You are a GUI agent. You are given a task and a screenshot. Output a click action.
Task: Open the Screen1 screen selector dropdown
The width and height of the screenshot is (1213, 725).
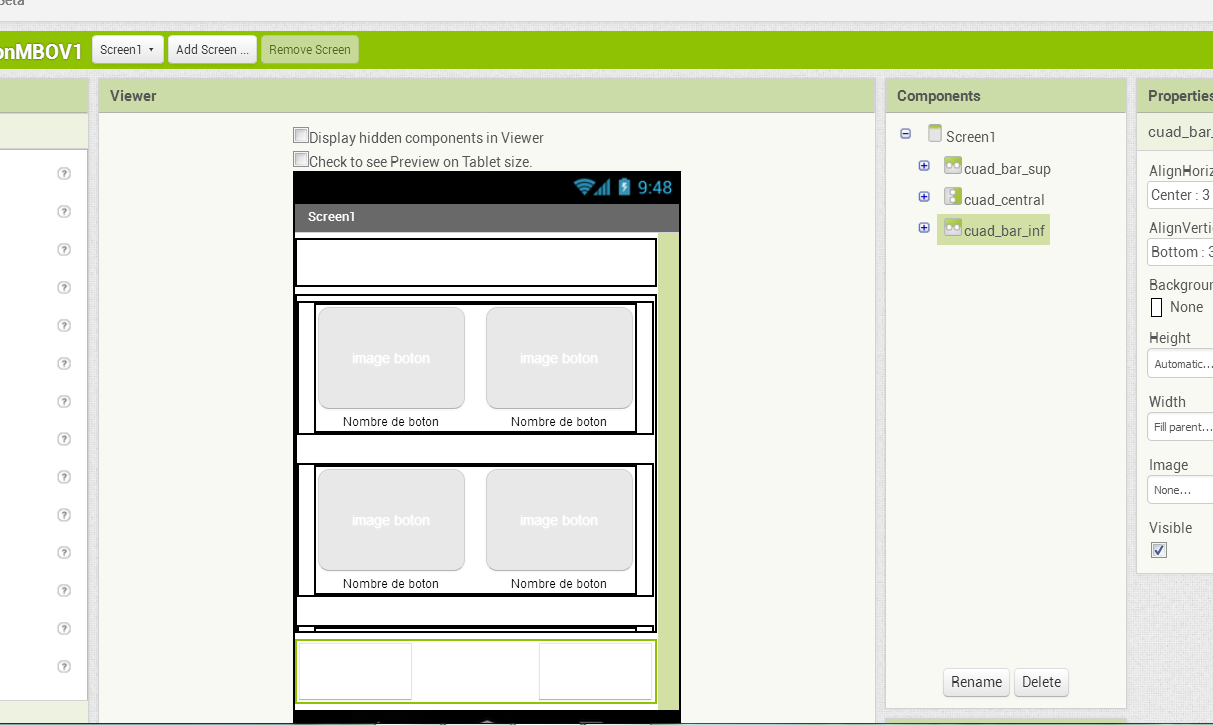[127, 48]
